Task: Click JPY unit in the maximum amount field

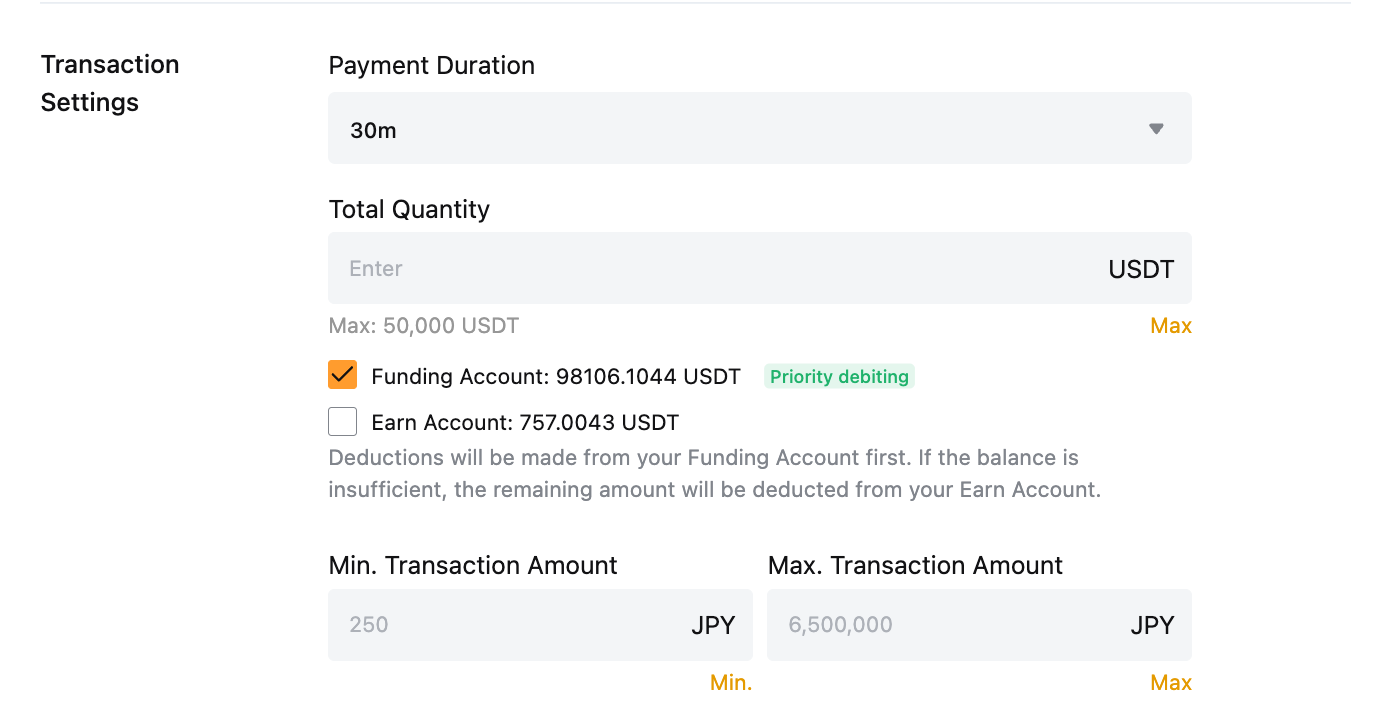Action: coord(1152,626)
